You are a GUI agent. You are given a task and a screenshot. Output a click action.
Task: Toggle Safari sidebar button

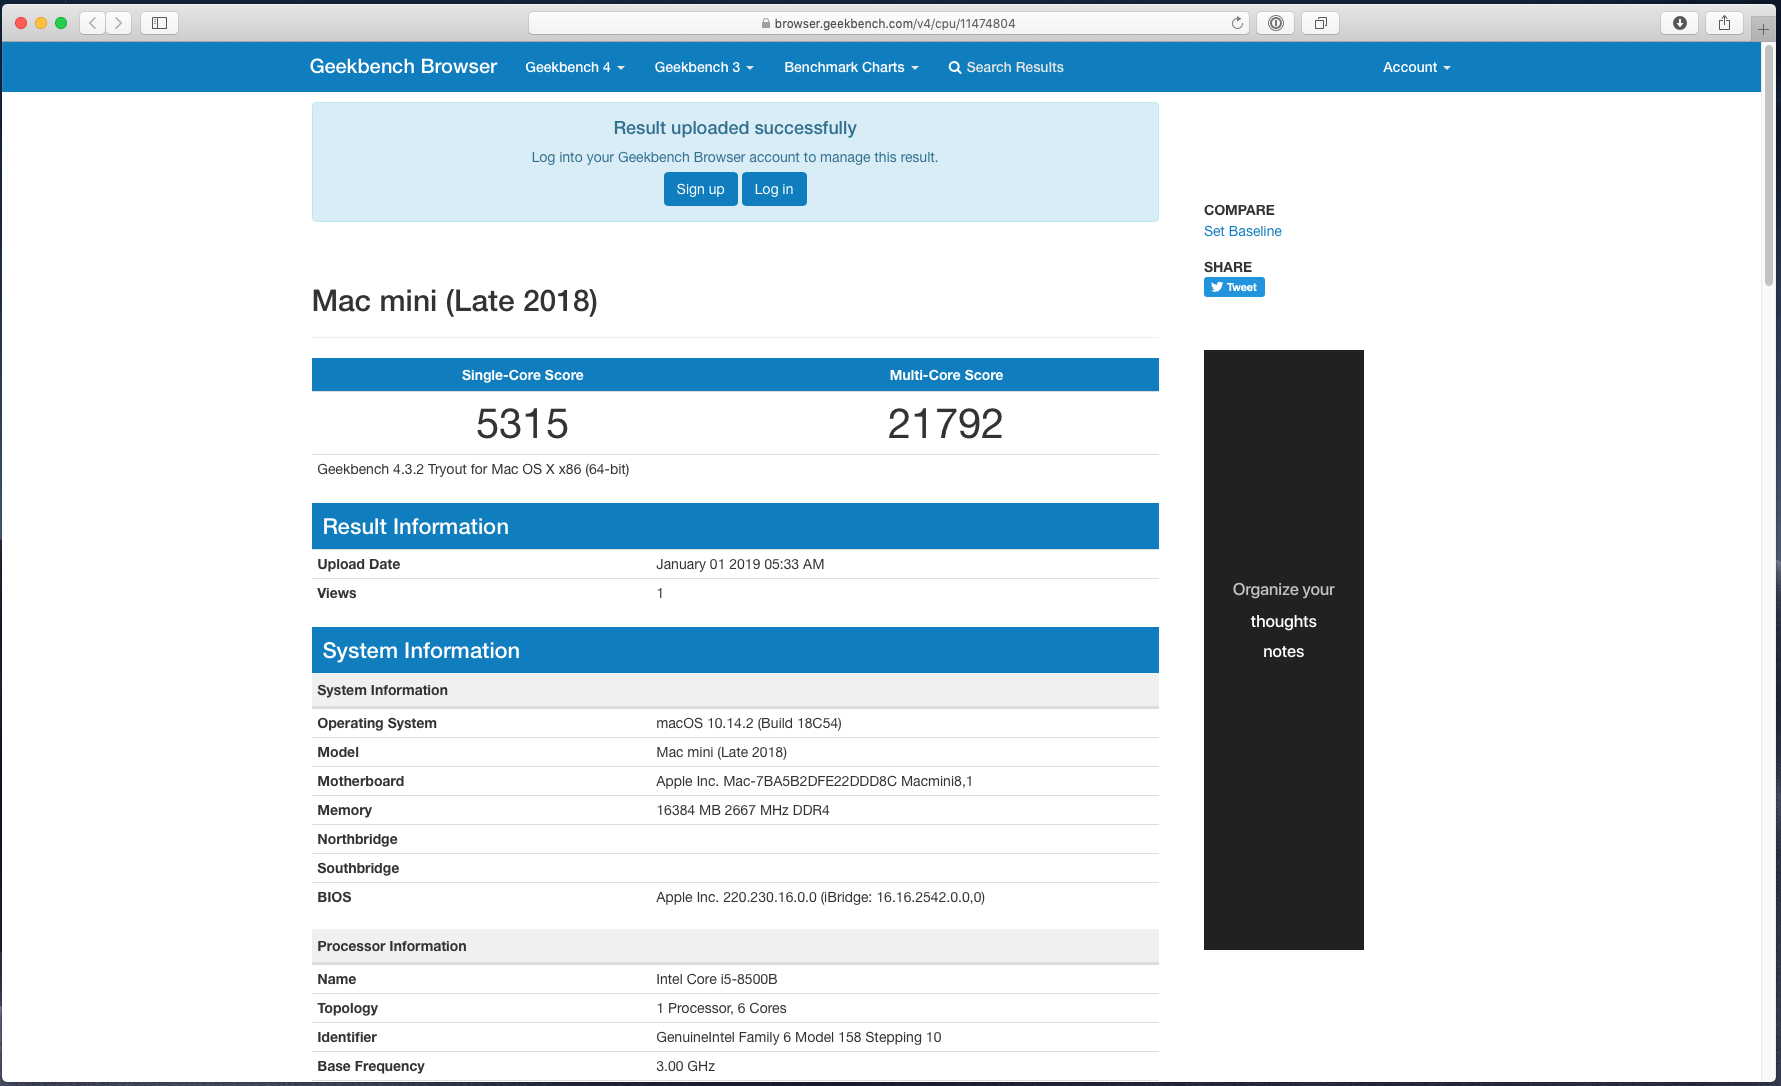[159, 23]
